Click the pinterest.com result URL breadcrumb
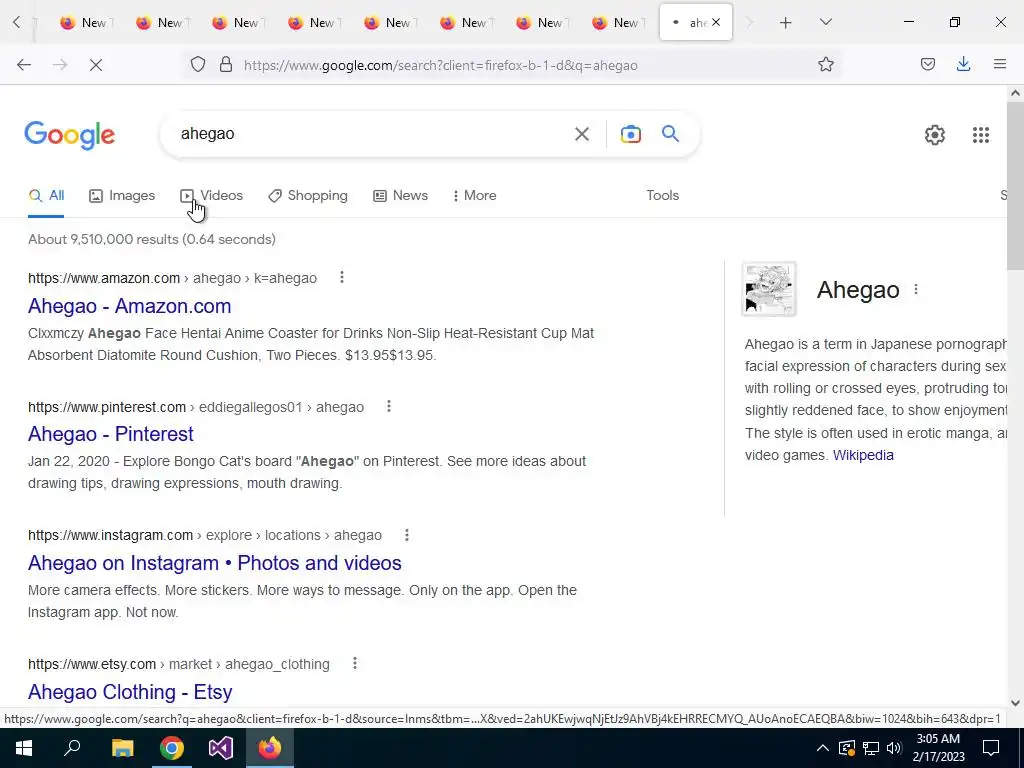Viewport: 1024px width, 768px height. tap(196, 407)
